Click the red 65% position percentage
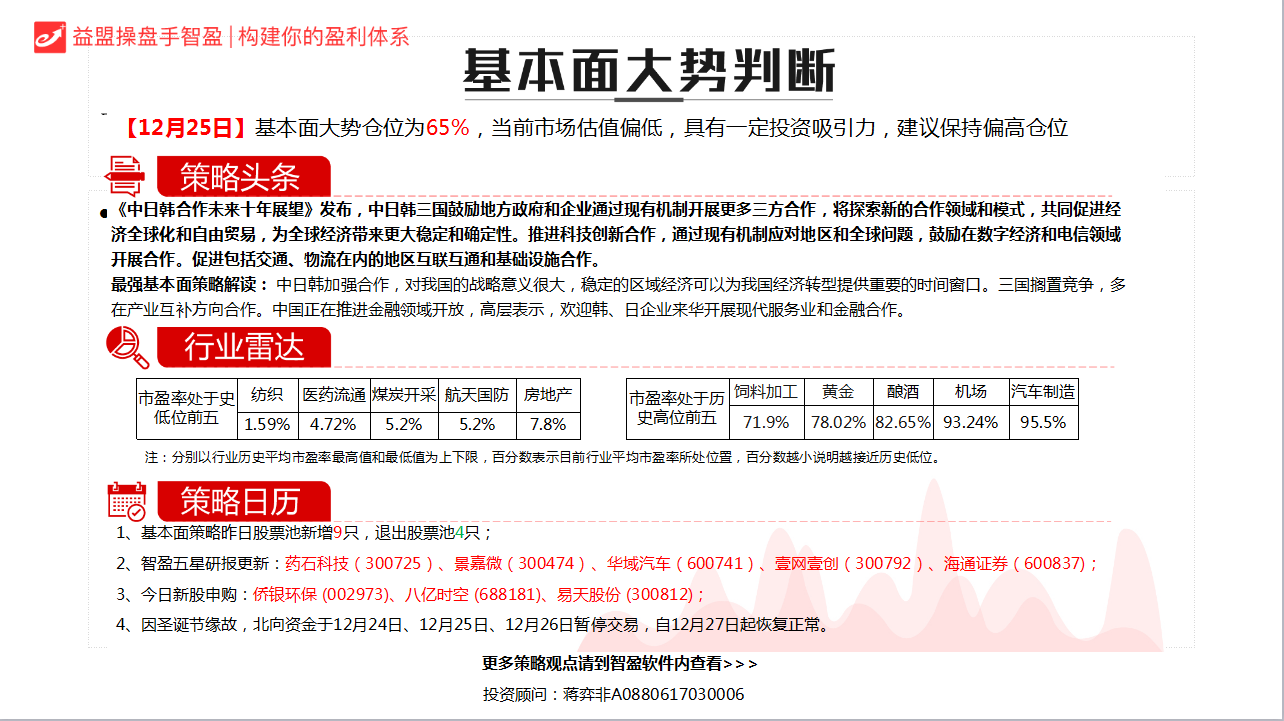The width and height of the screenshot is (1284, 721). pos(447,128)
